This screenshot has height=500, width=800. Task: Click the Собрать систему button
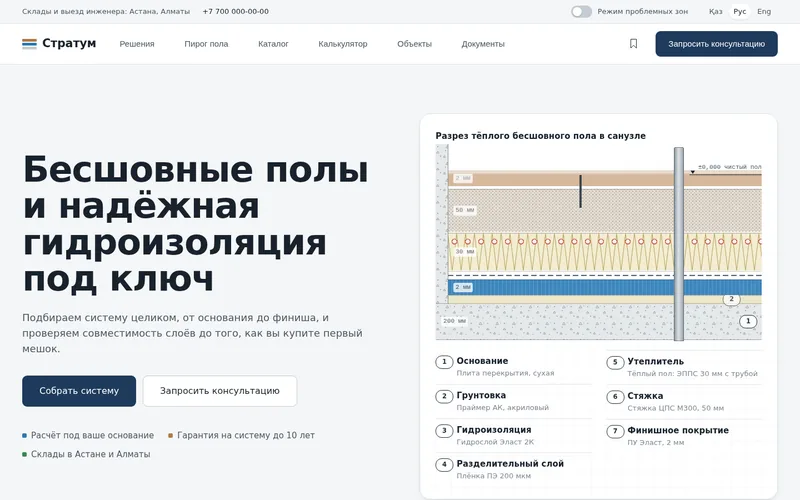(79, 391)
